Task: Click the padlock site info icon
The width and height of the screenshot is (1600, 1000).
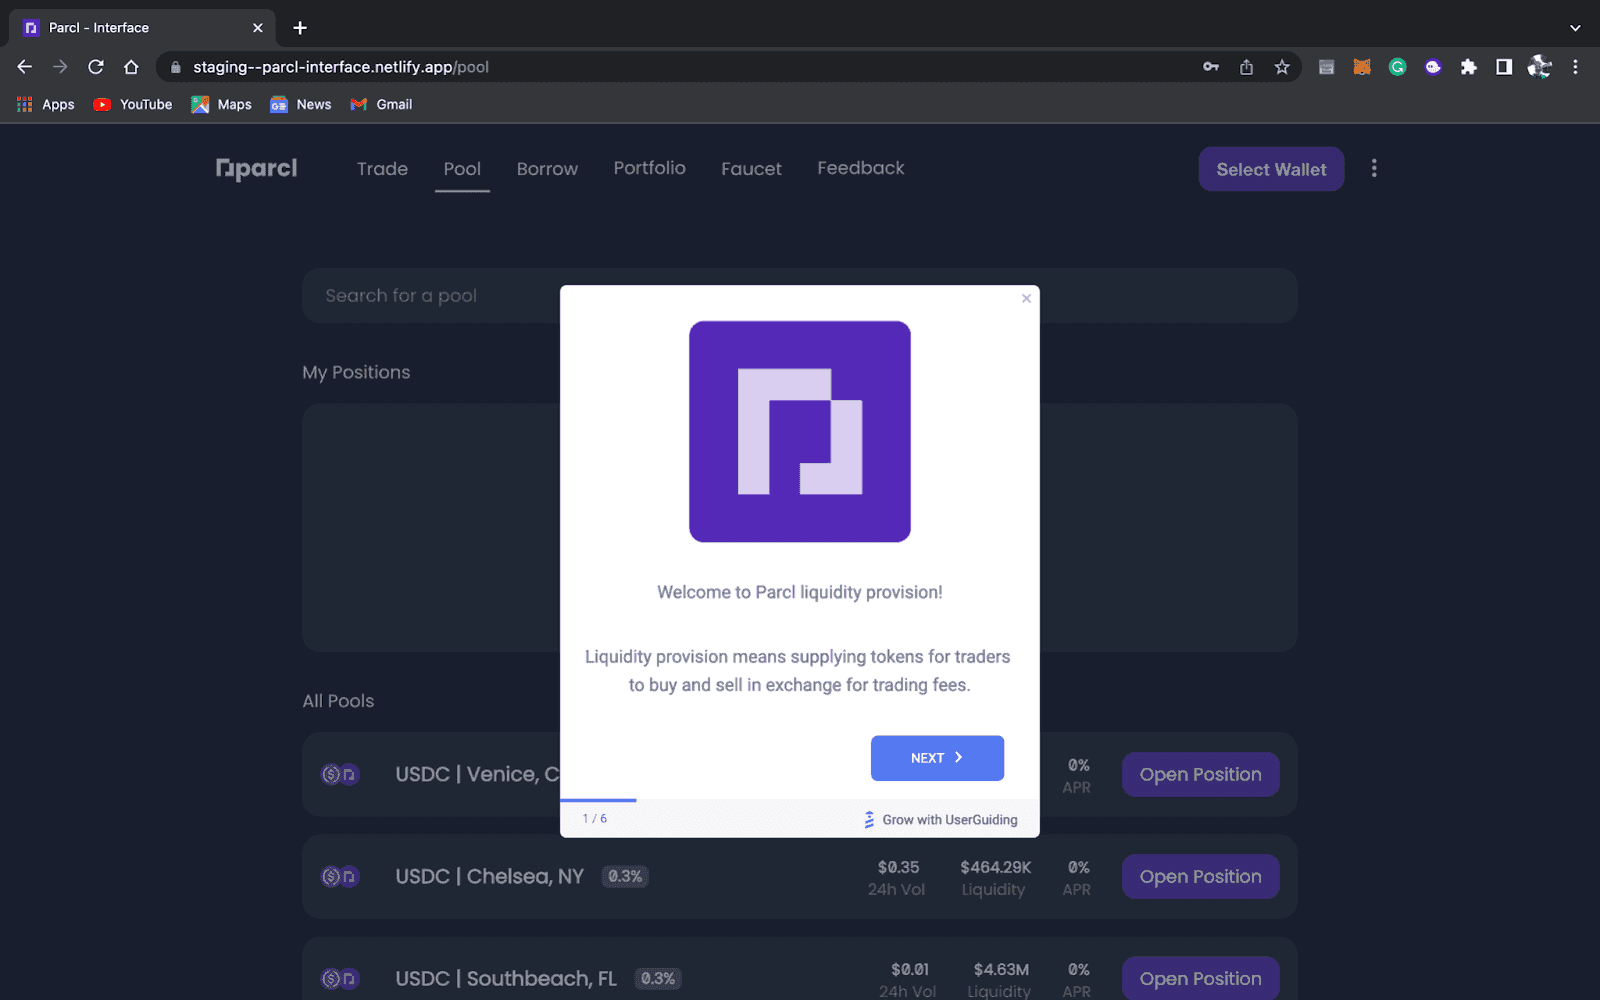Action: [176, 67]
